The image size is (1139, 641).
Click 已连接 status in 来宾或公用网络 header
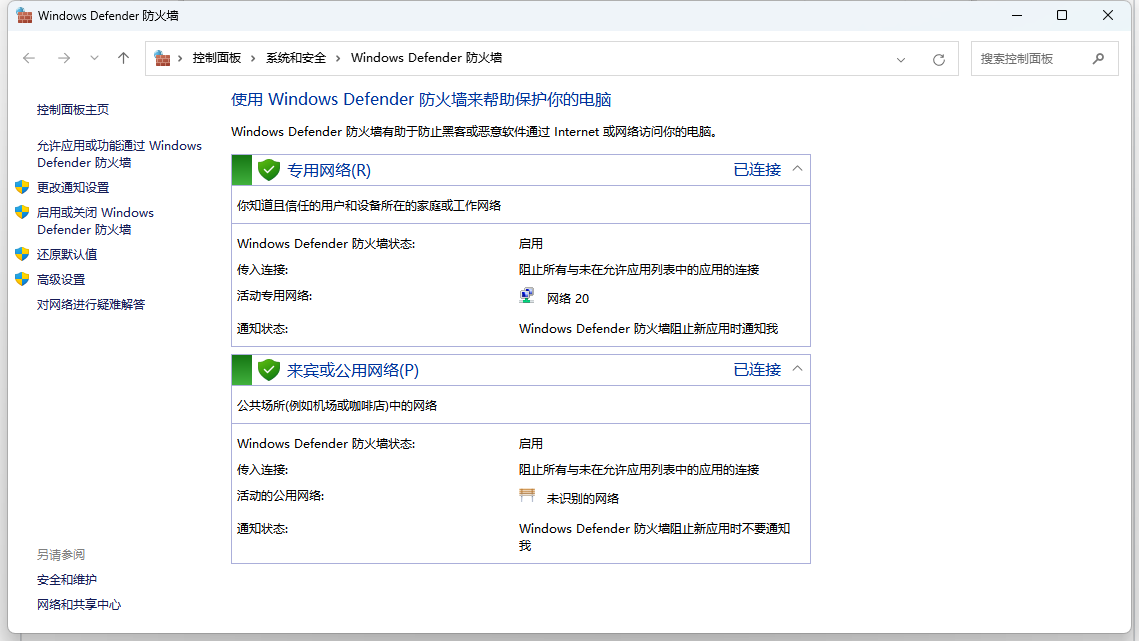tap(757, 369)
